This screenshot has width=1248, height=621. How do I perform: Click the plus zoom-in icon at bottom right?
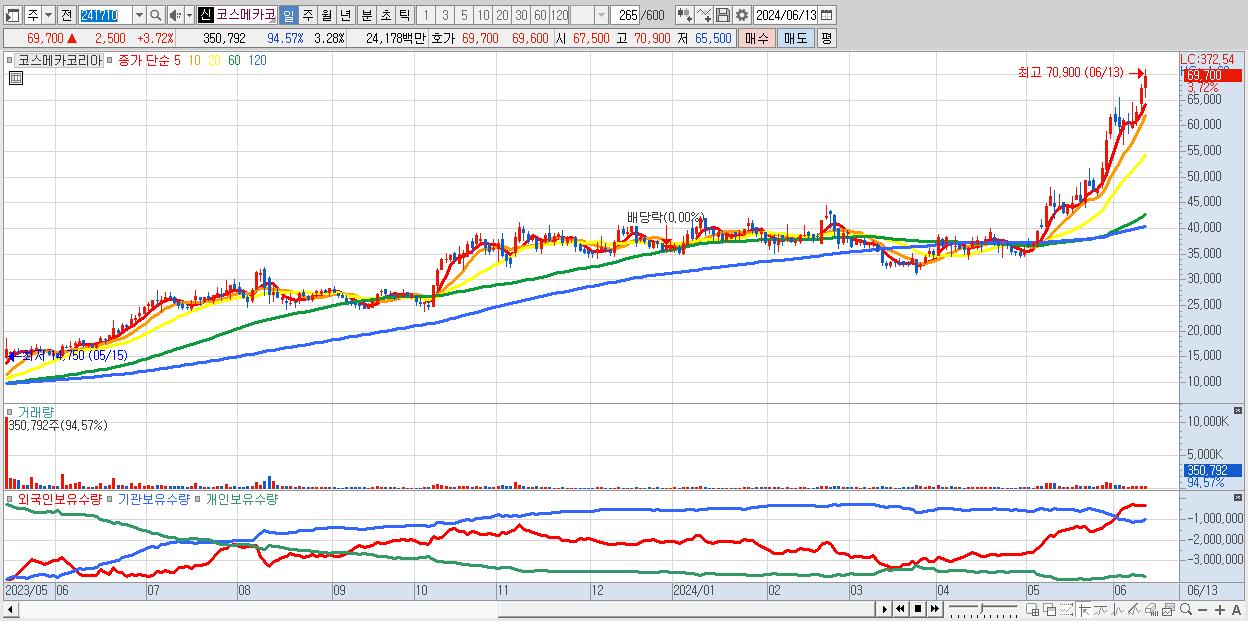pyautogui.click(x=1220, y=610)
